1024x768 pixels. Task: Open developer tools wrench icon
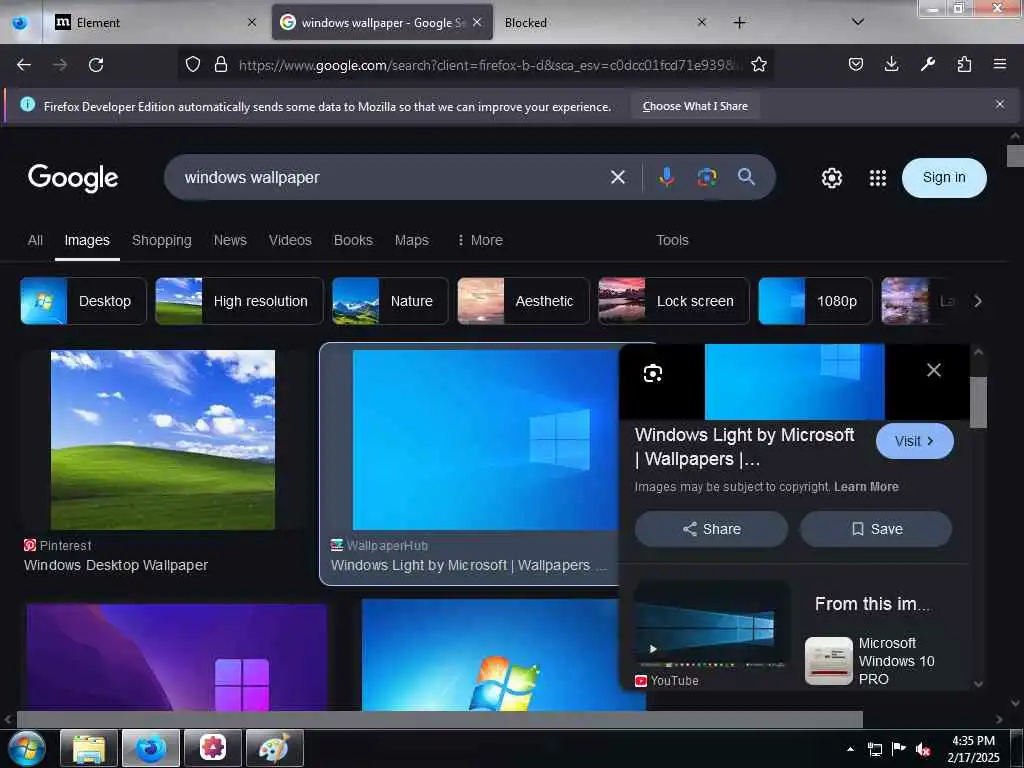[928, 64]
